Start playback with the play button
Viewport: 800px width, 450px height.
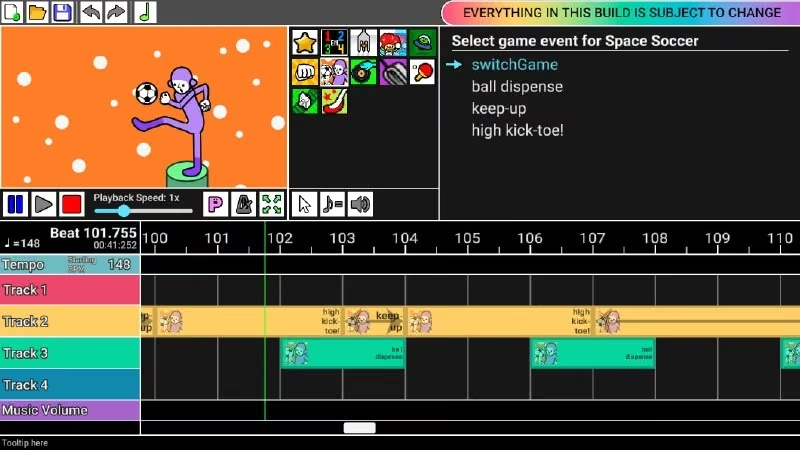[43, 204]
